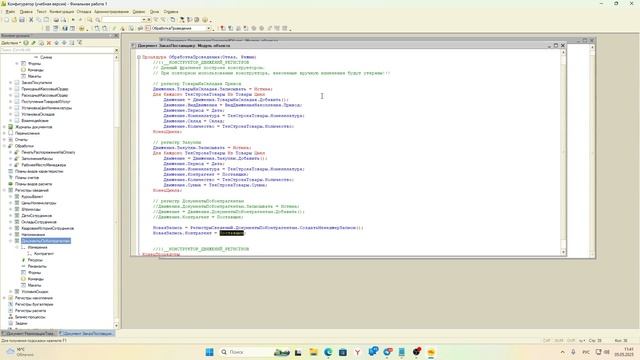Open the Файл menu
This screenshot has height=360, width=640.
click(x=10, y=12)
